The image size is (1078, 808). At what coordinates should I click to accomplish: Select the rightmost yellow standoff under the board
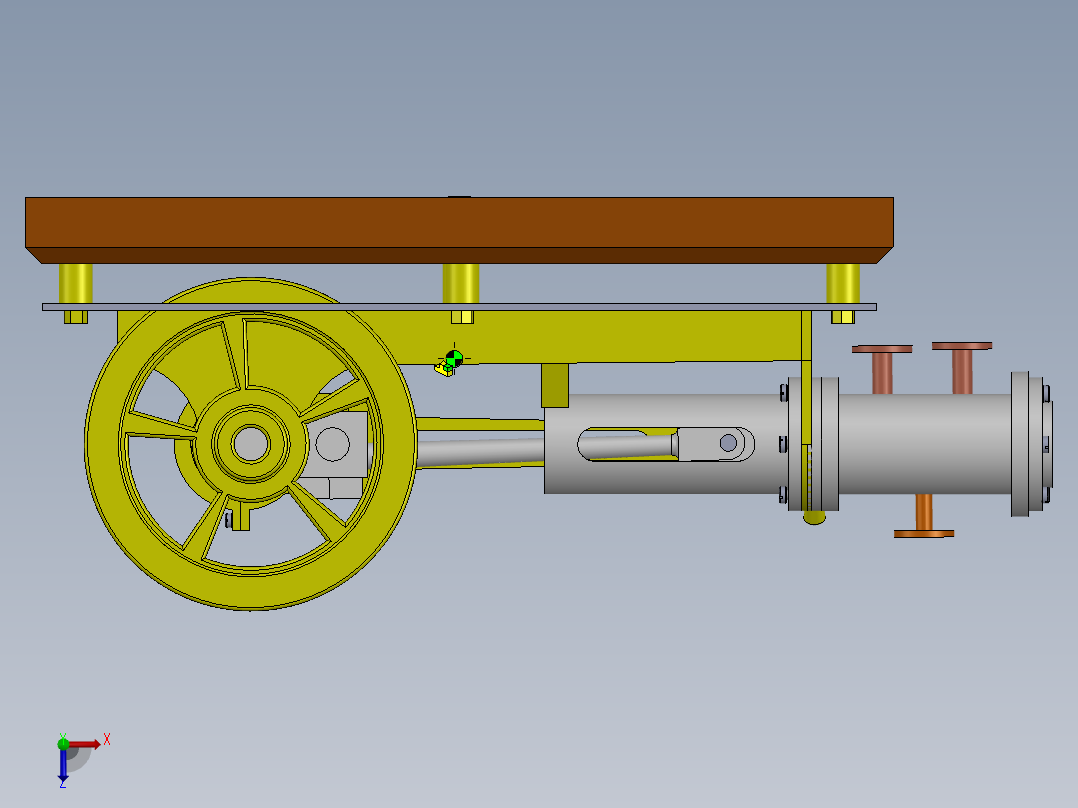click(x=843, y=283)
